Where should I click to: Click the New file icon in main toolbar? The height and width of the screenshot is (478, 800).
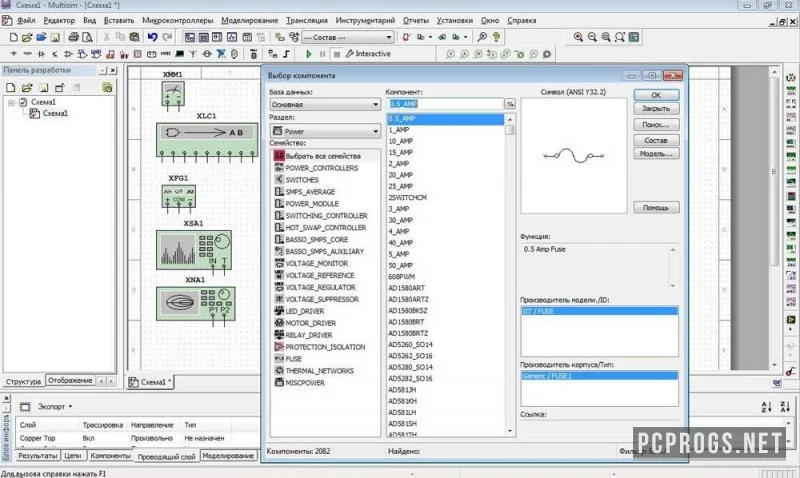point(14,37)
